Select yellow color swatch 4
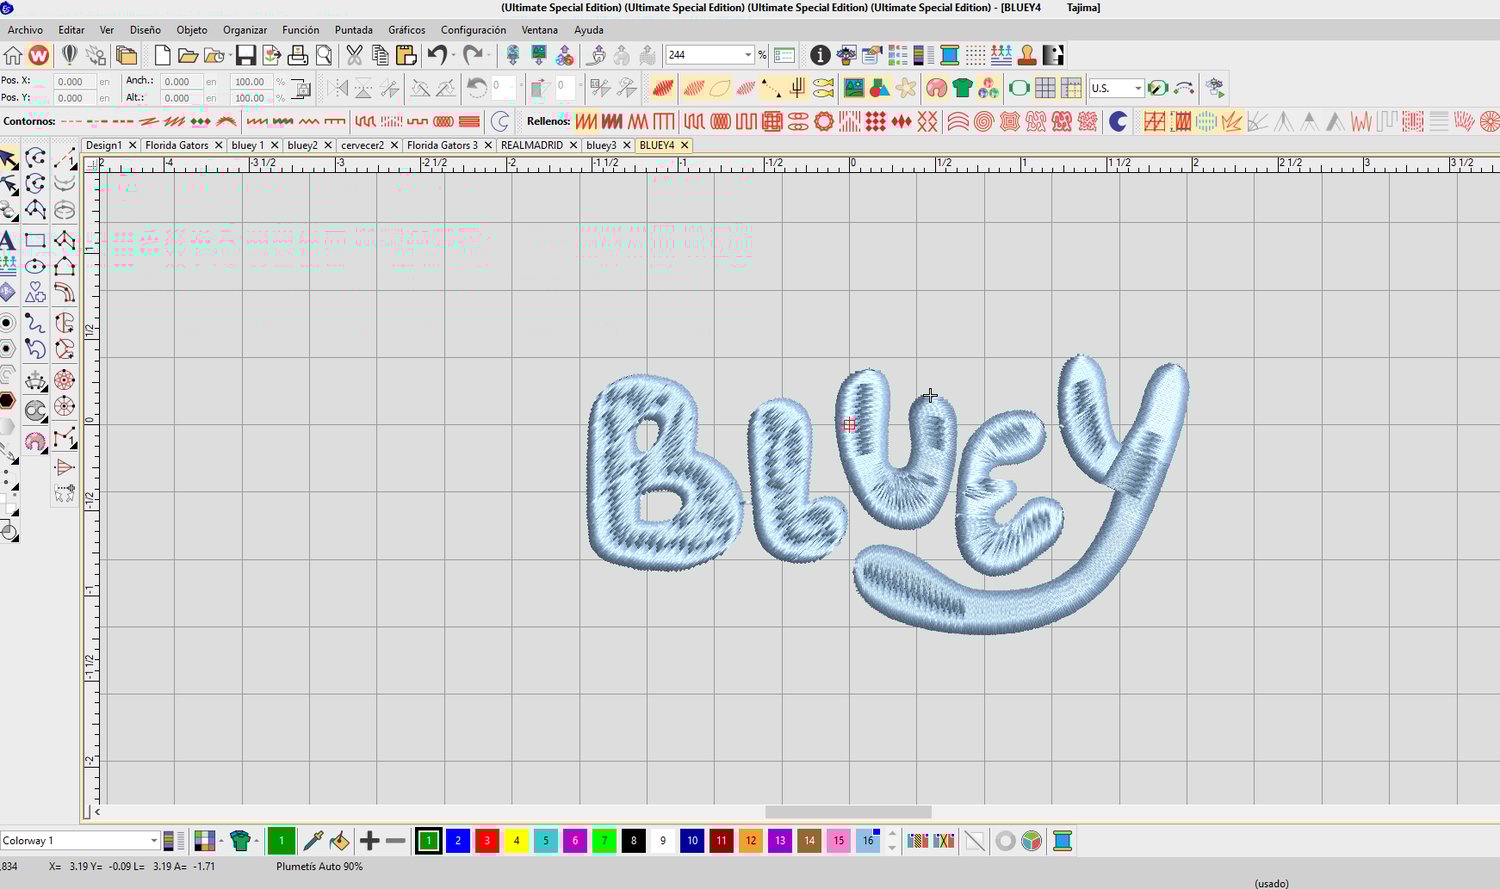The width and height of the screenshot is (1500, 889). 516,841
